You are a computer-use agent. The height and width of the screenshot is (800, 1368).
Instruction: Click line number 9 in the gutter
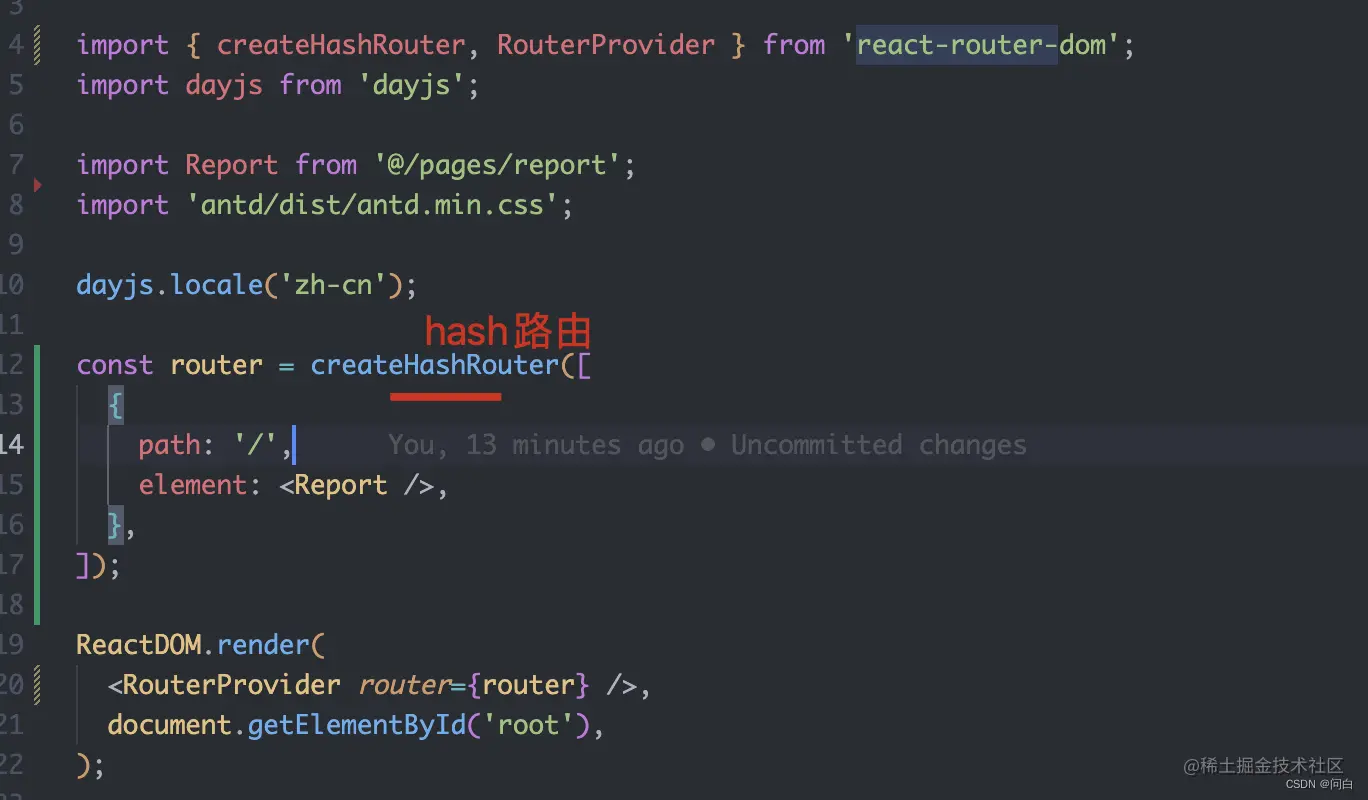(x=15, y=245)
